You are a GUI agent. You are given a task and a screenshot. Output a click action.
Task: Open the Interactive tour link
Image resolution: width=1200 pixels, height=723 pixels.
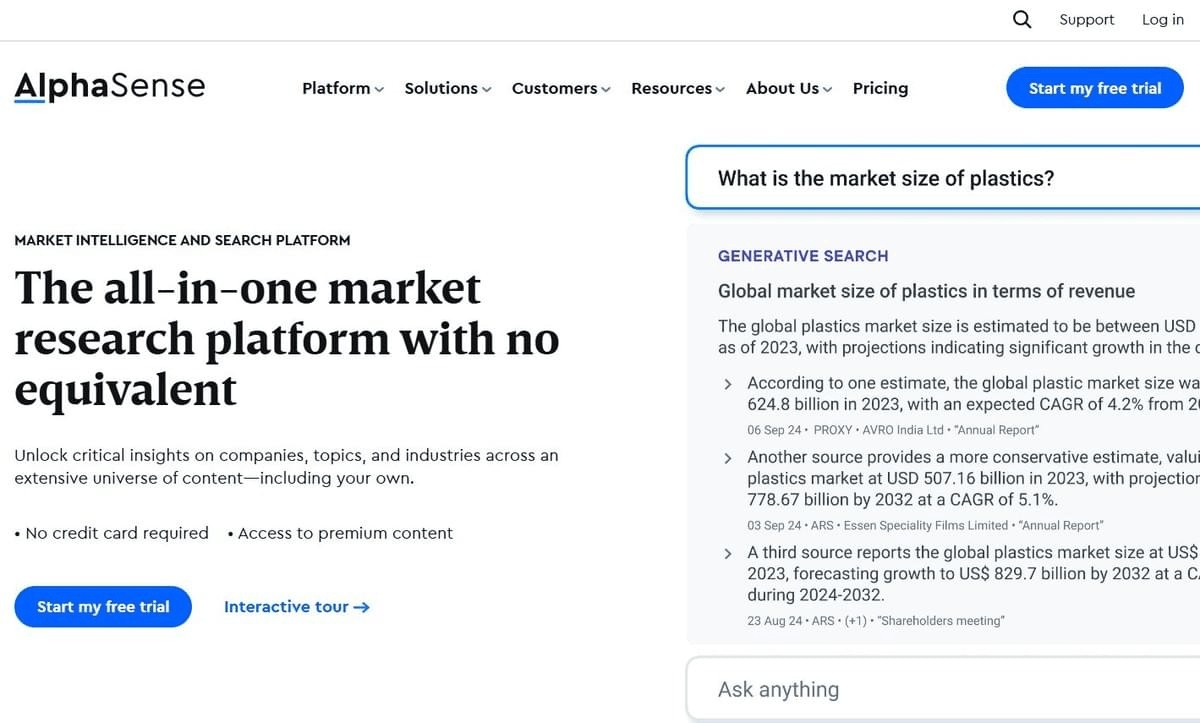pyautogui.click(x=297, y=607)
